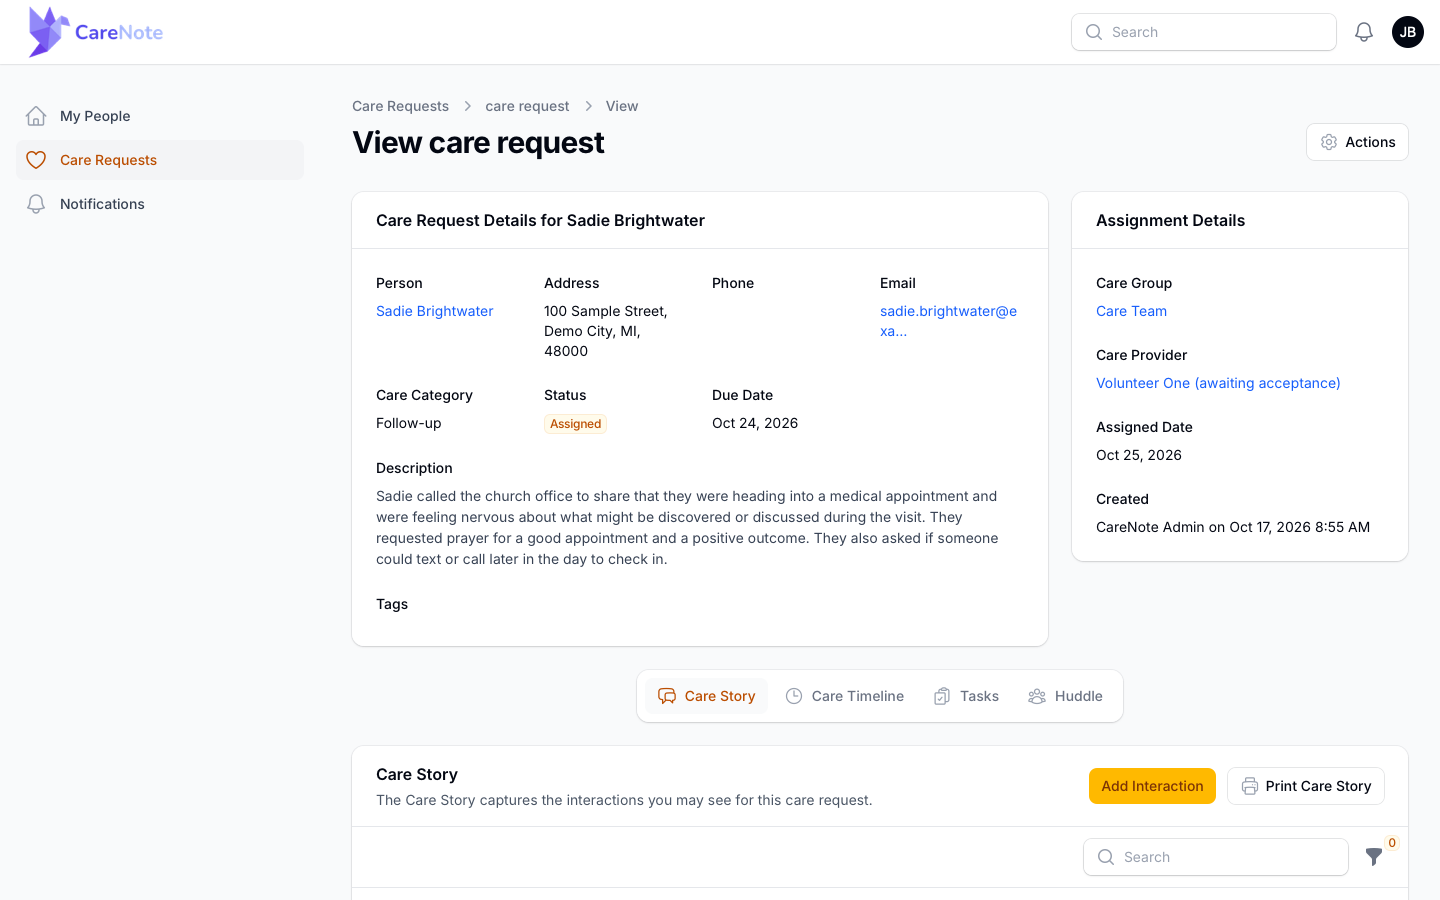Click the Care Timeline clock icon
Viewport: 1440px width, 900px height.
pyautogui.click(x=794, y=696)
